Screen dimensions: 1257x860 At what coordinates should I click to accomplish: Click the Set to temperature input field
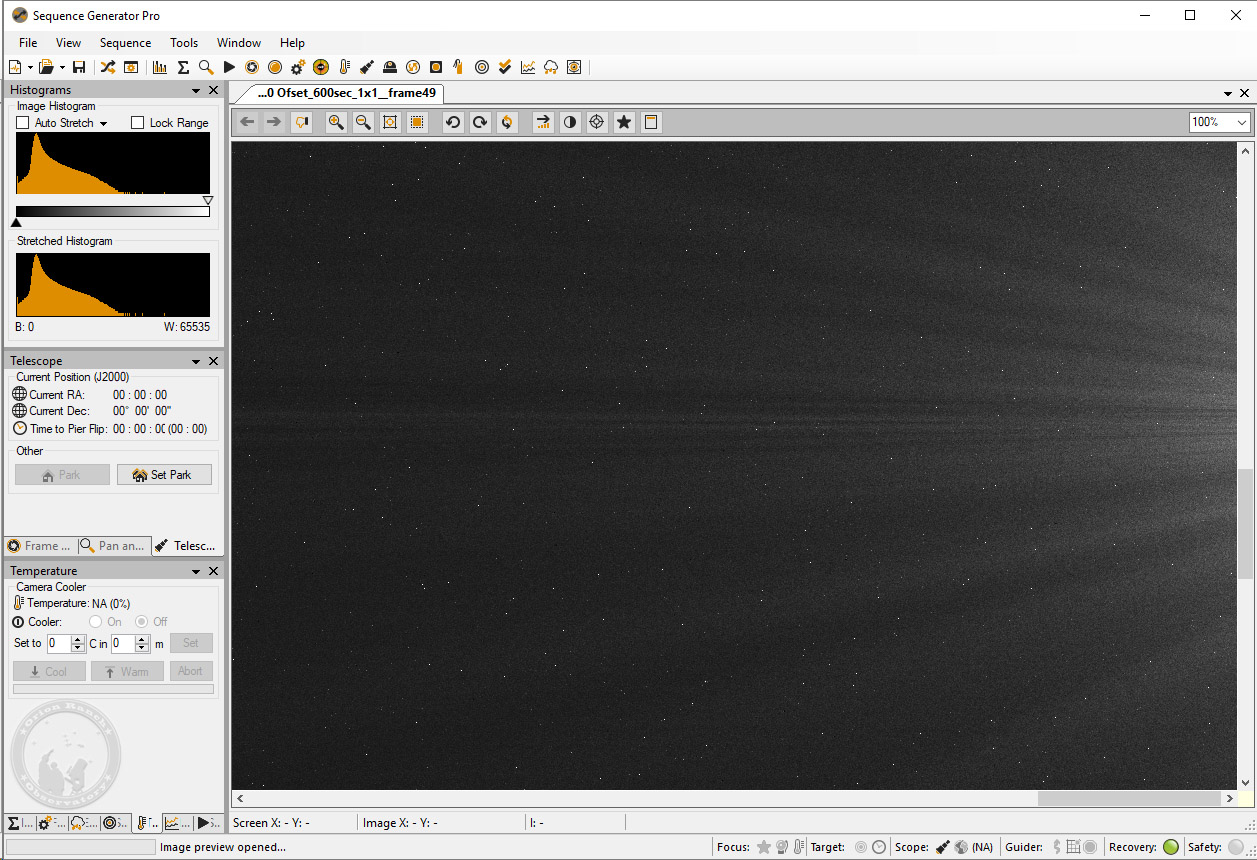[59, 644]
